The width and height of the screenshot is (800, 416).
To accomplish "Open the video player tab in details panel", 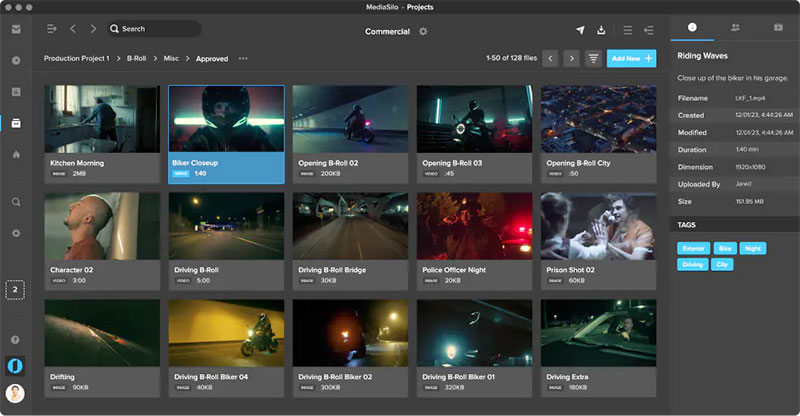I will (778, 28).
